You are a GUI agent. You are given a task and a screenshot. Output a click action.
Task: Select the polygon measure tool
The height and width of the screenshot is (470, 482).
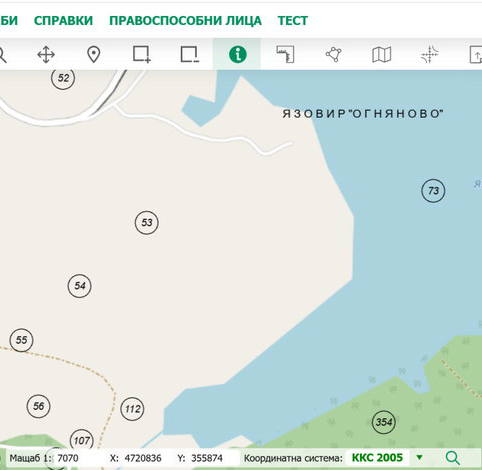333,54
